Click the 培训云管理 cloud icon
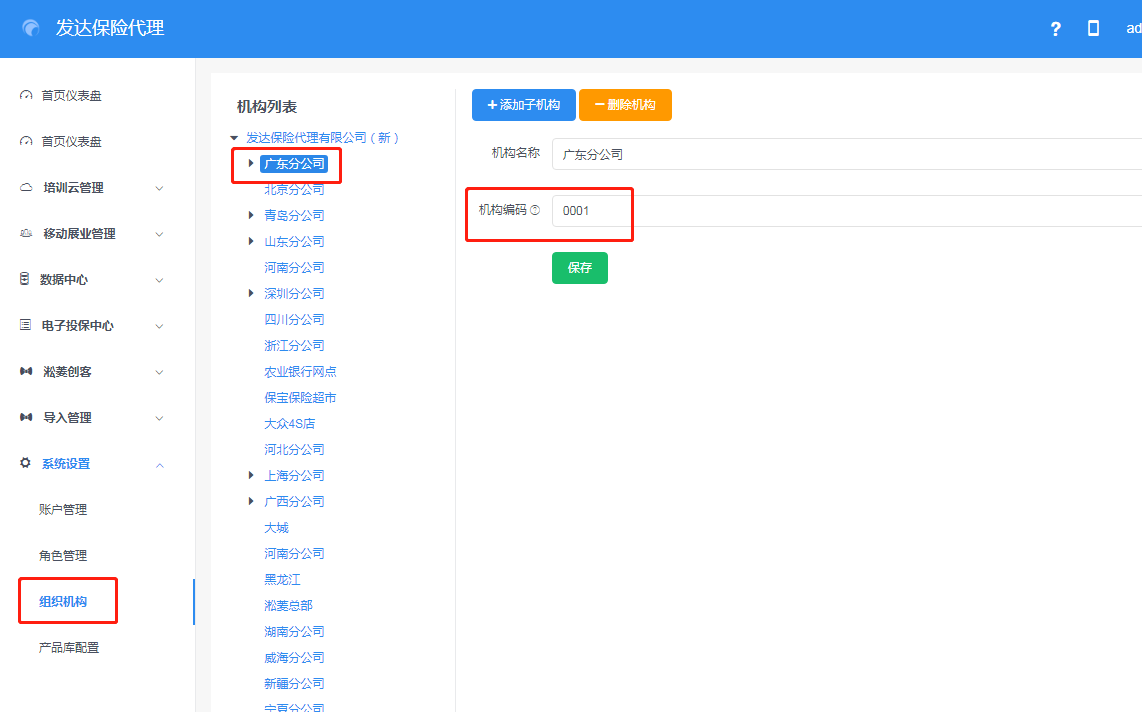Screen dimensions: 1142x712 tap(26, 188)
